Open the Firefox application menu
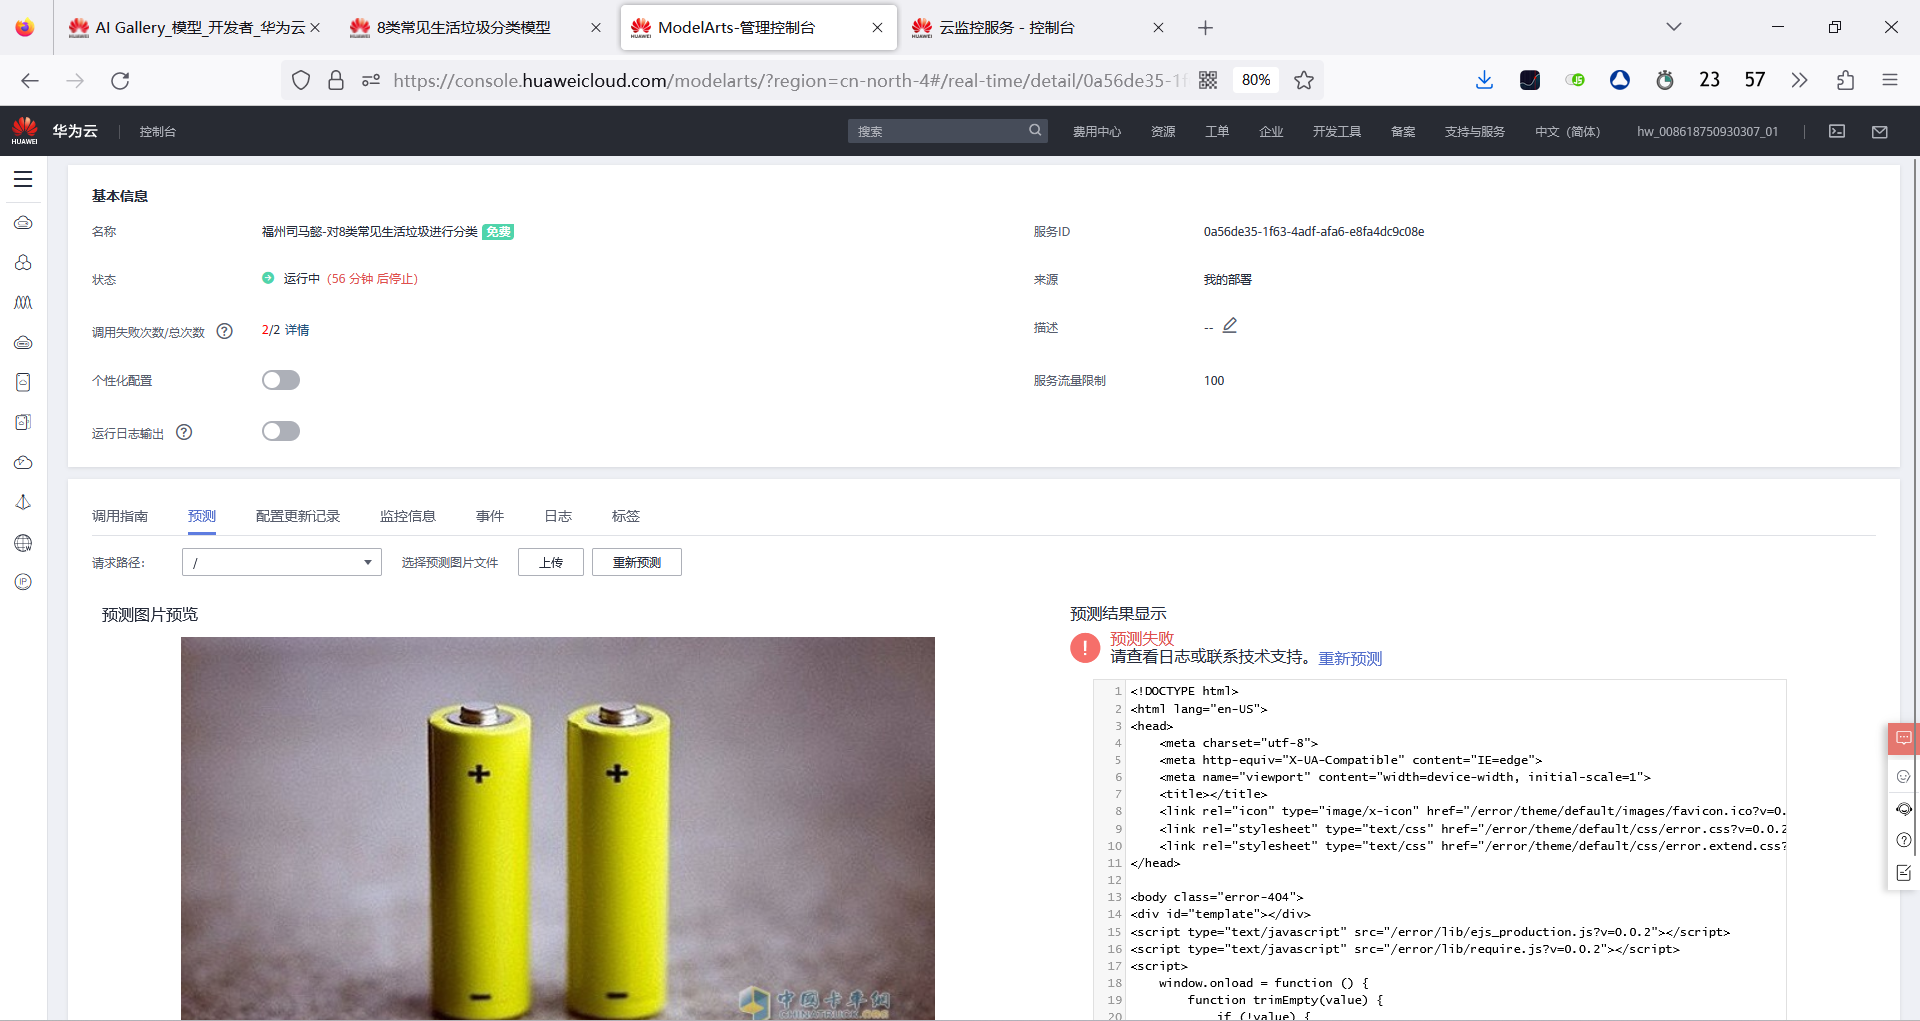The image size is (1920, 1021). pos(1890,80)
